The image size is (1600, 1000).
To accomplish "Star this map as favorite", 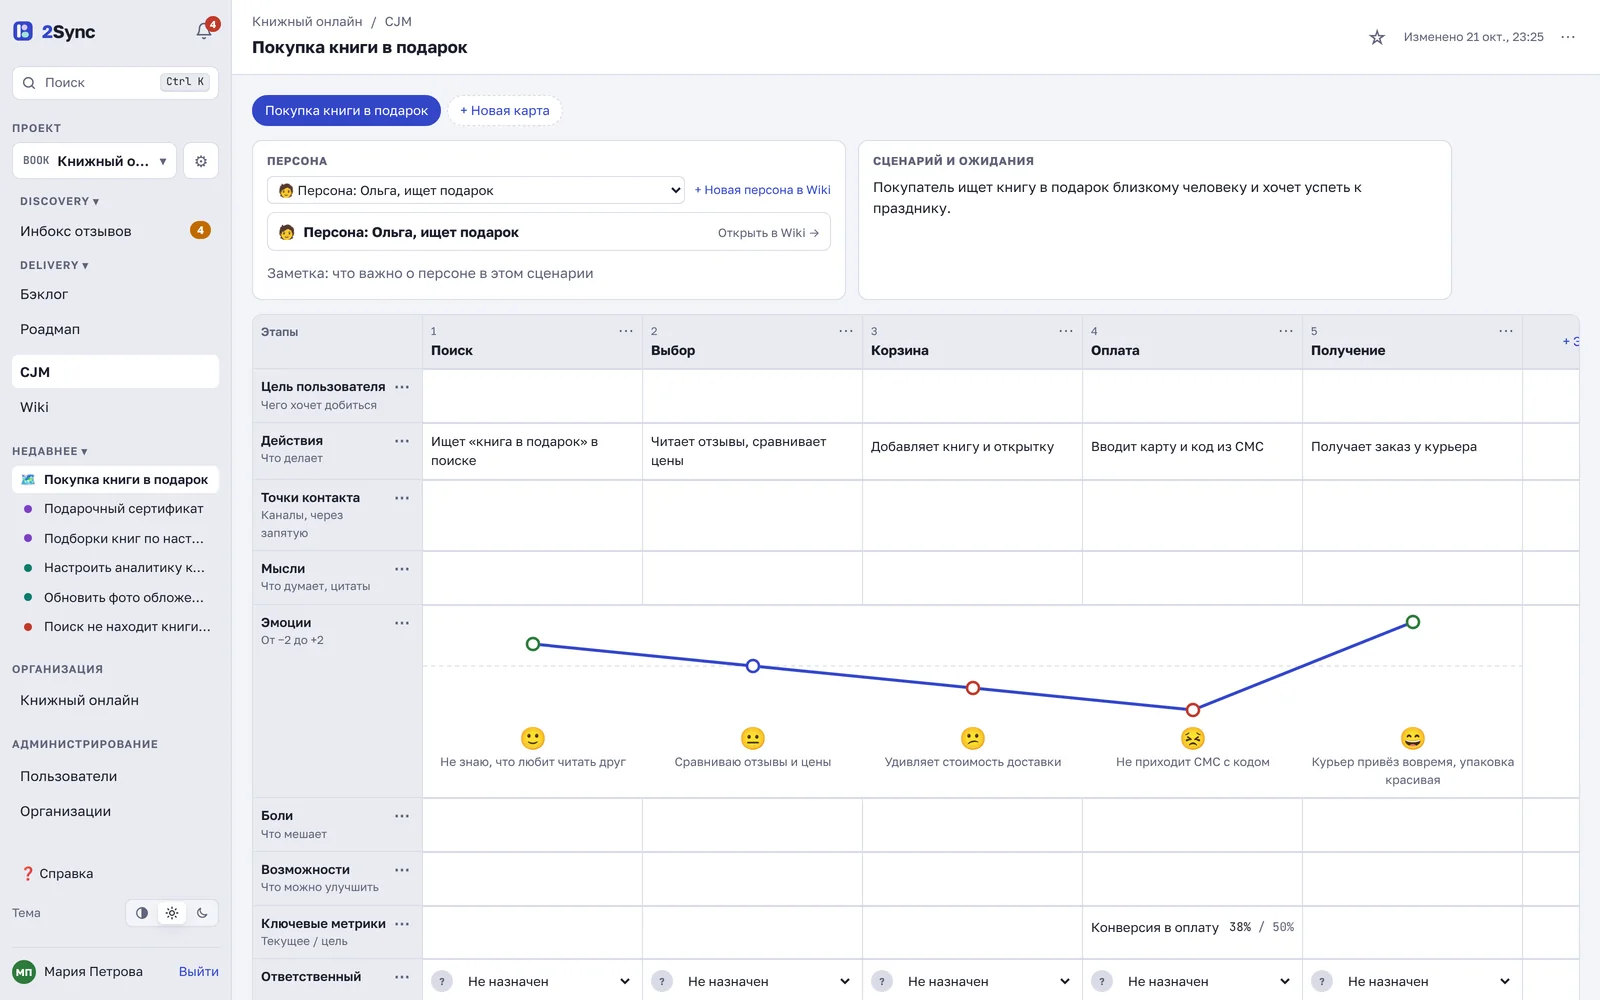I will [1377, 37].
